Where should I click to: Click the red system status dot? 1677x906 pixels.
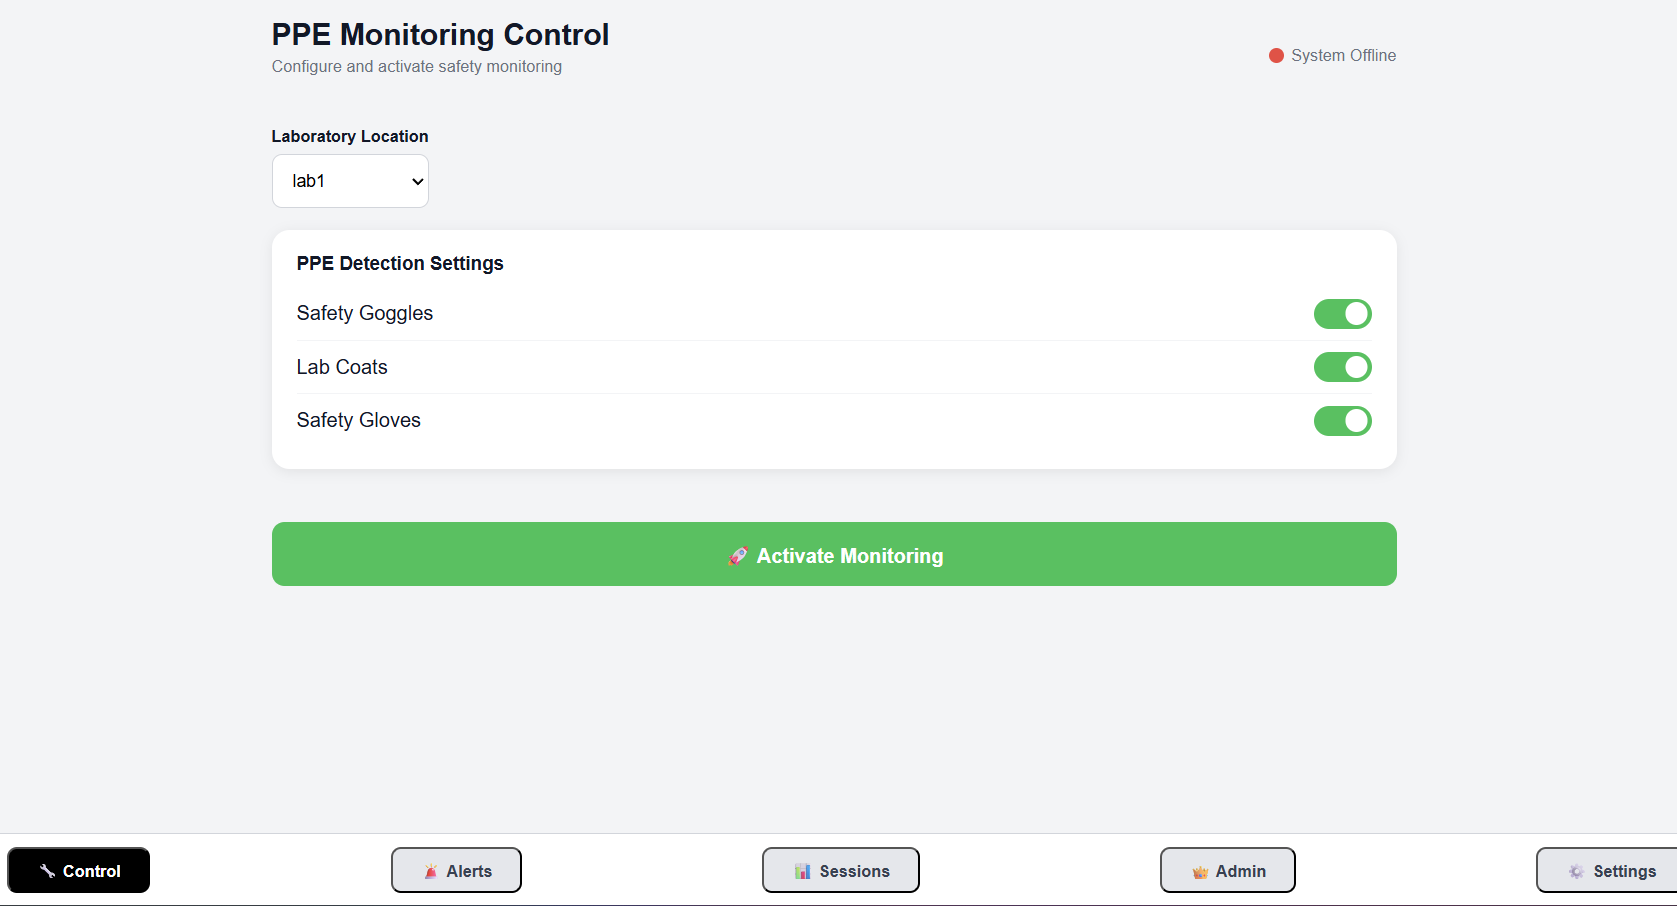1276,56
